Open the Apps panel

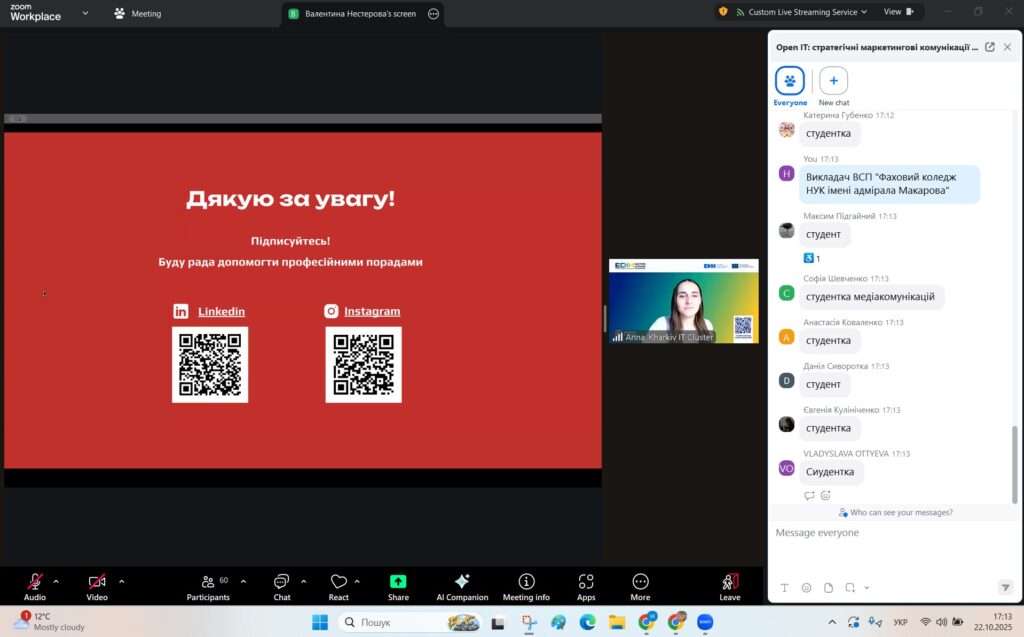click(x=586, y=584)
